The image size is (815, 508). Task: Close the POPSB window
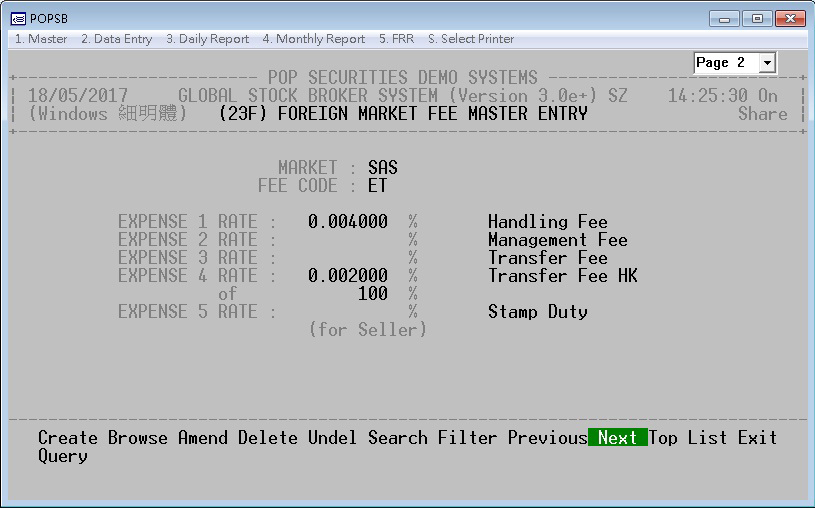pyautogui.click(x=790, y=19)
